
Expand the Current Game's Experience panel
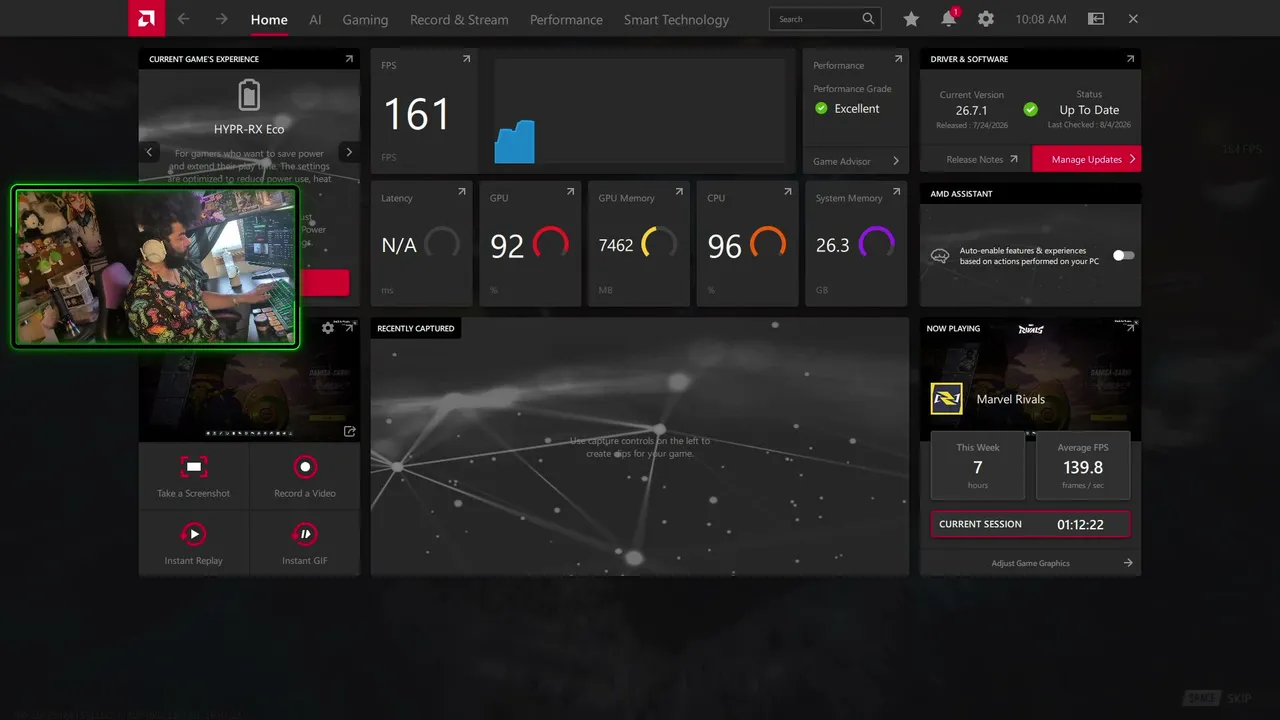point(349,59)
